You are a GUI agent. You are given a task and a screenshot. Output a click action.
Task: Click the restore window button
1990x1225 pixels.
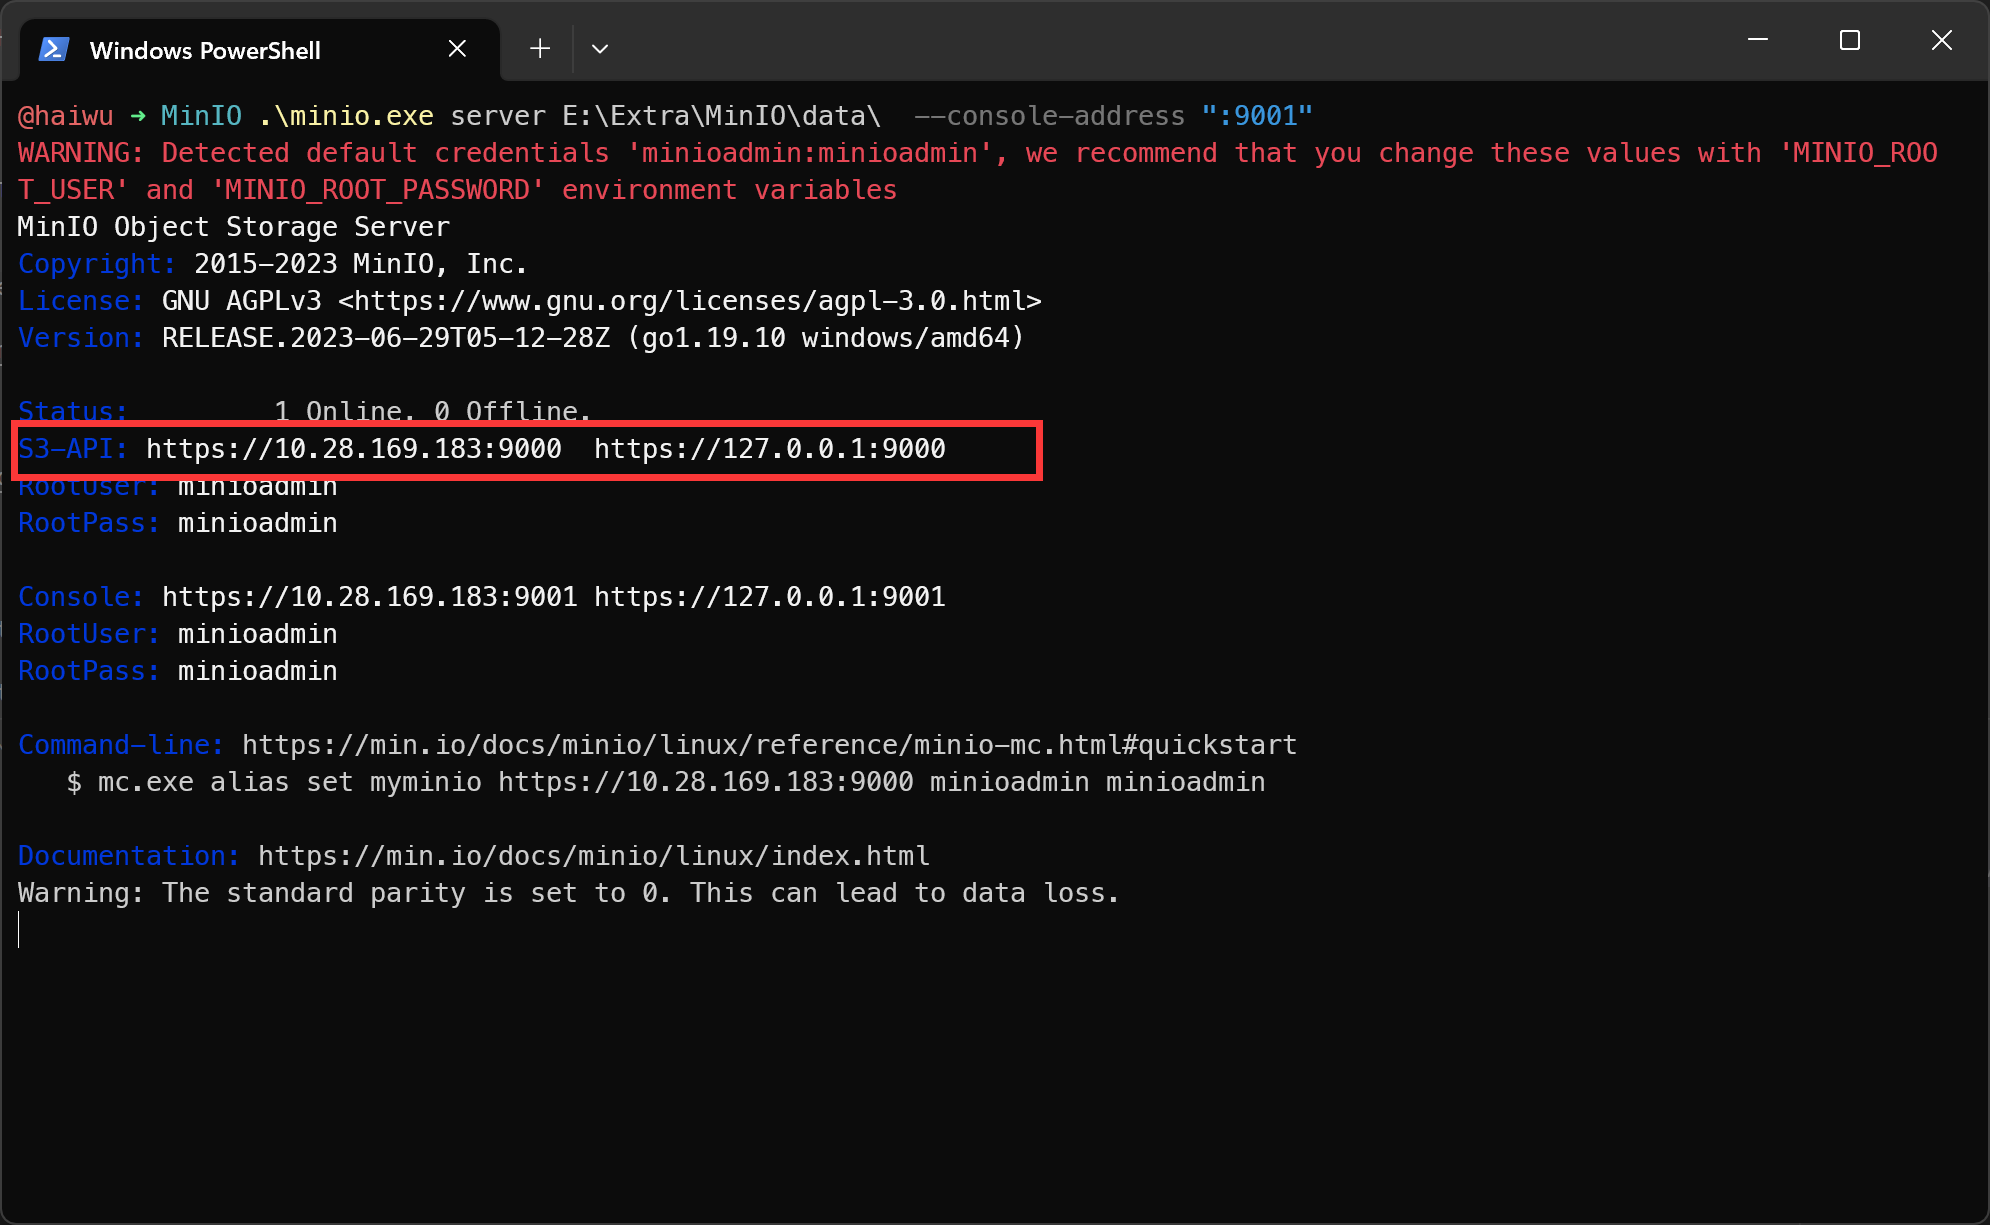click(1849, 43)
